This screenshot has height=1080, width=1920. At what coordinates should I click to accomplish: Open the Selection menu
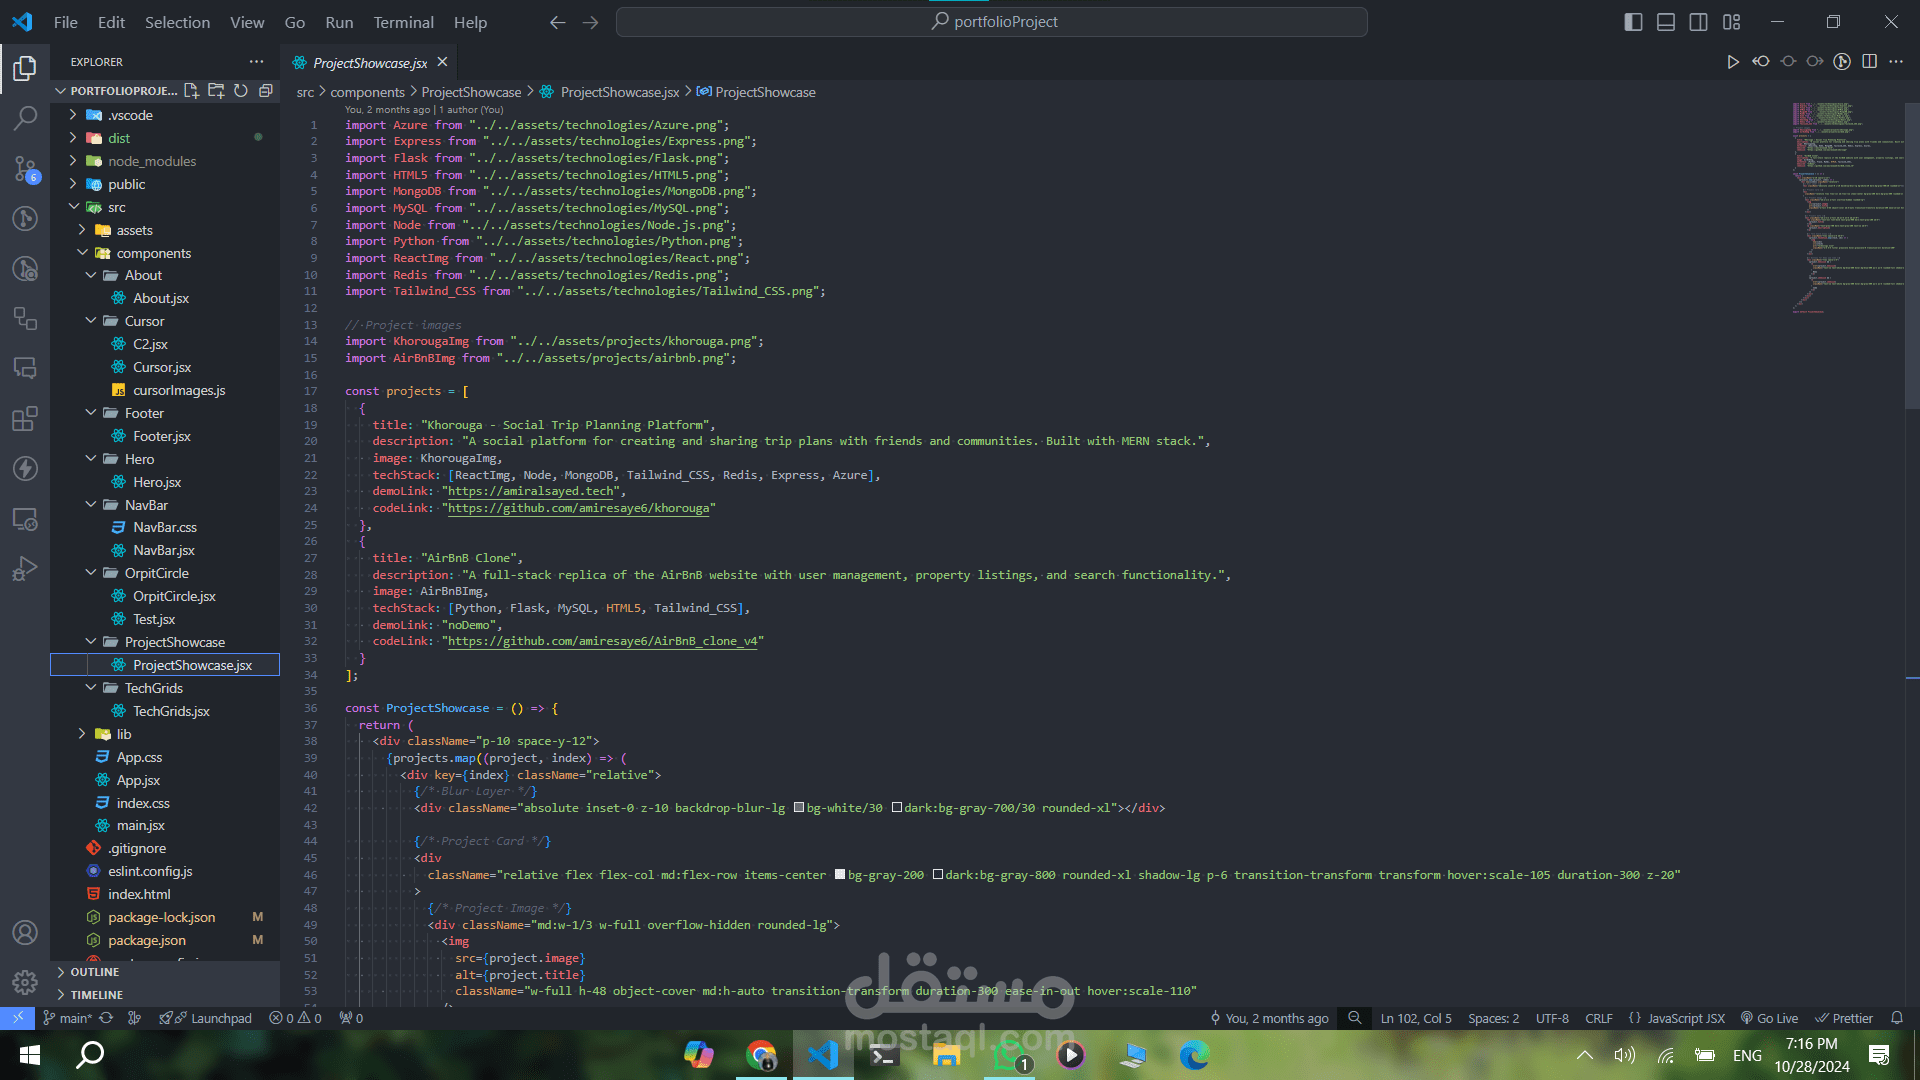click(x=177, y=22)
